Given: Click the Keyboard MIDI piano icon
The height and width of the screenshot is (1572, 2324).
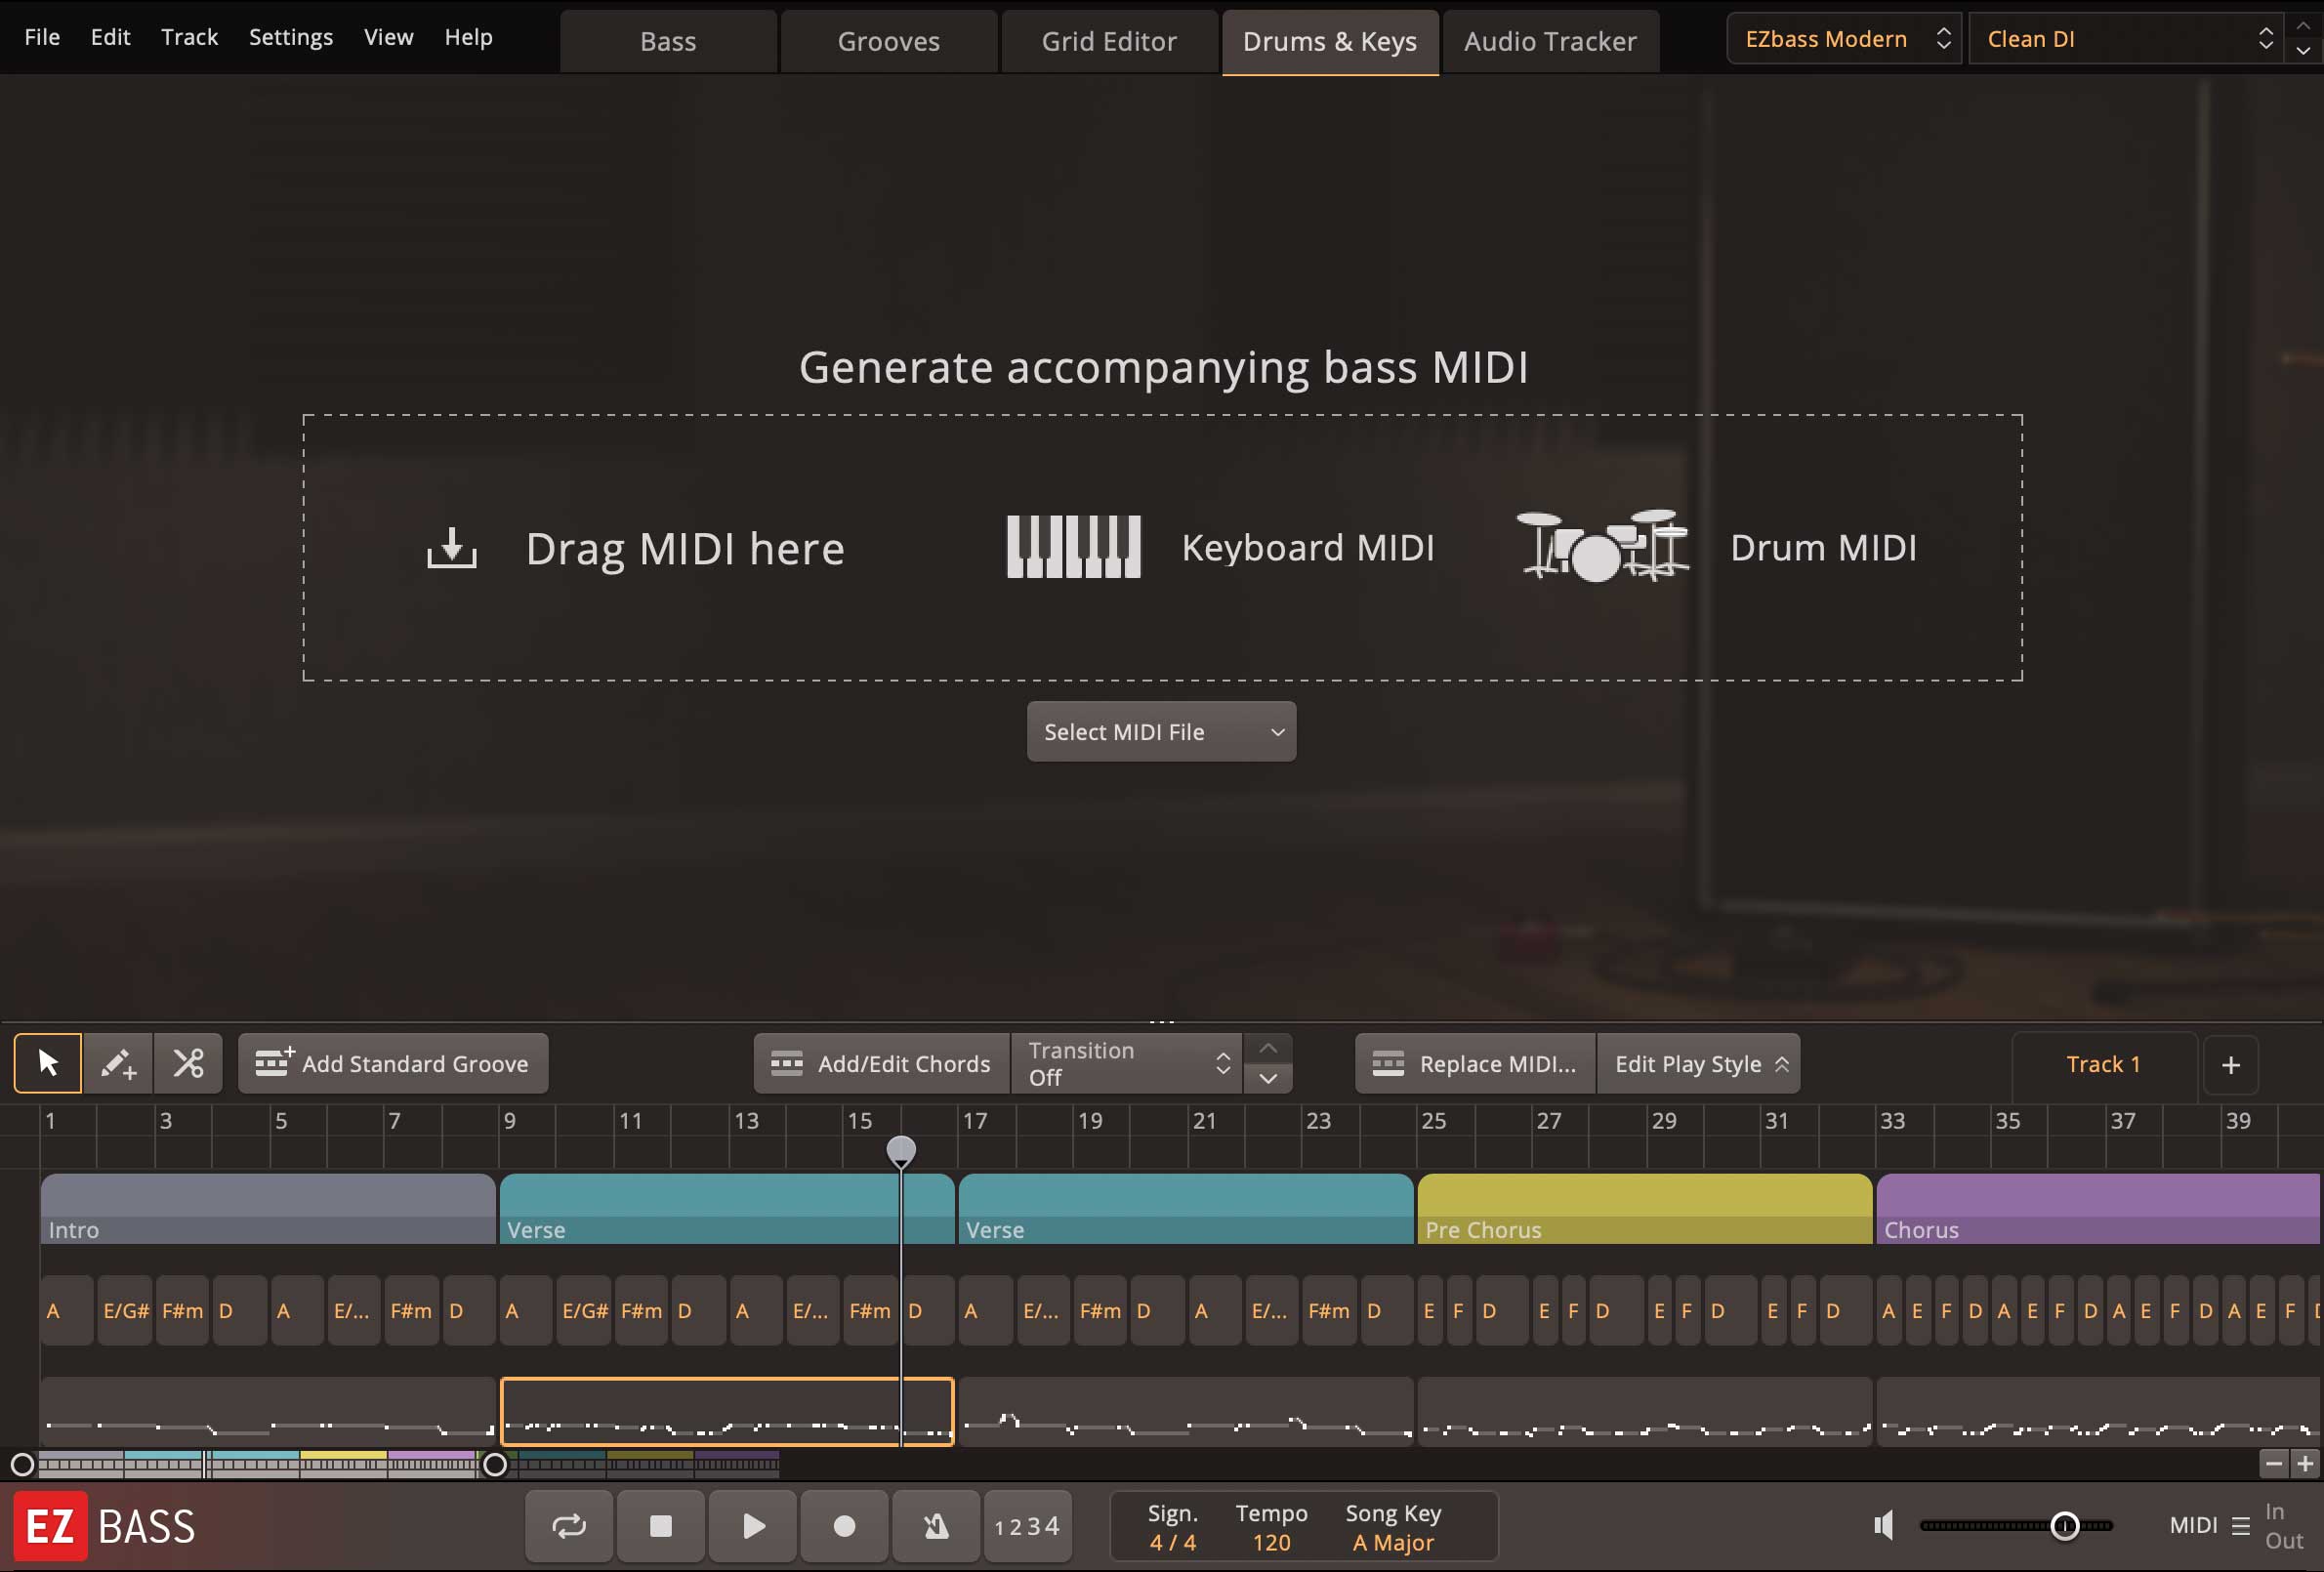Looking at the screenshot, I should click(x=1073, y=547).
